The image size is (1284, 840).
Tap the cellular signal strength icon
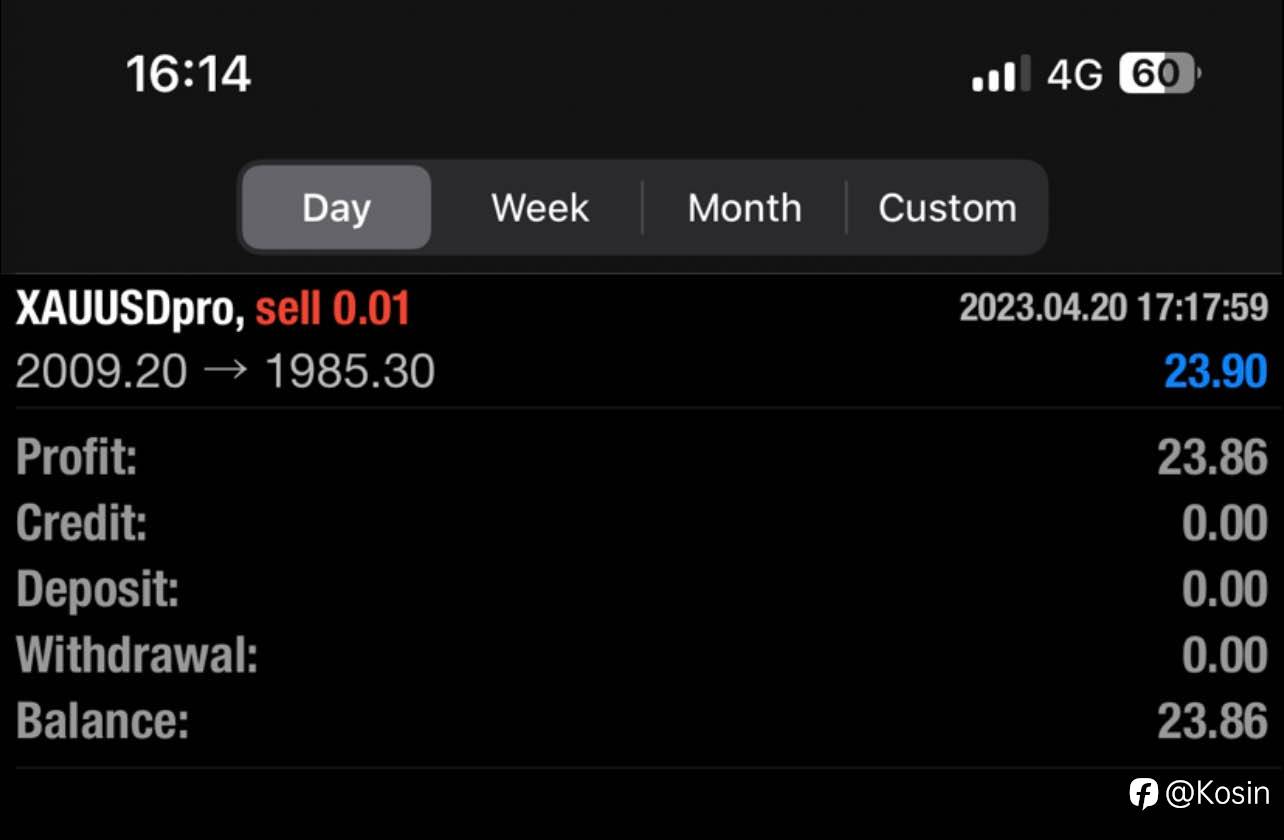(x=994, y=75)
